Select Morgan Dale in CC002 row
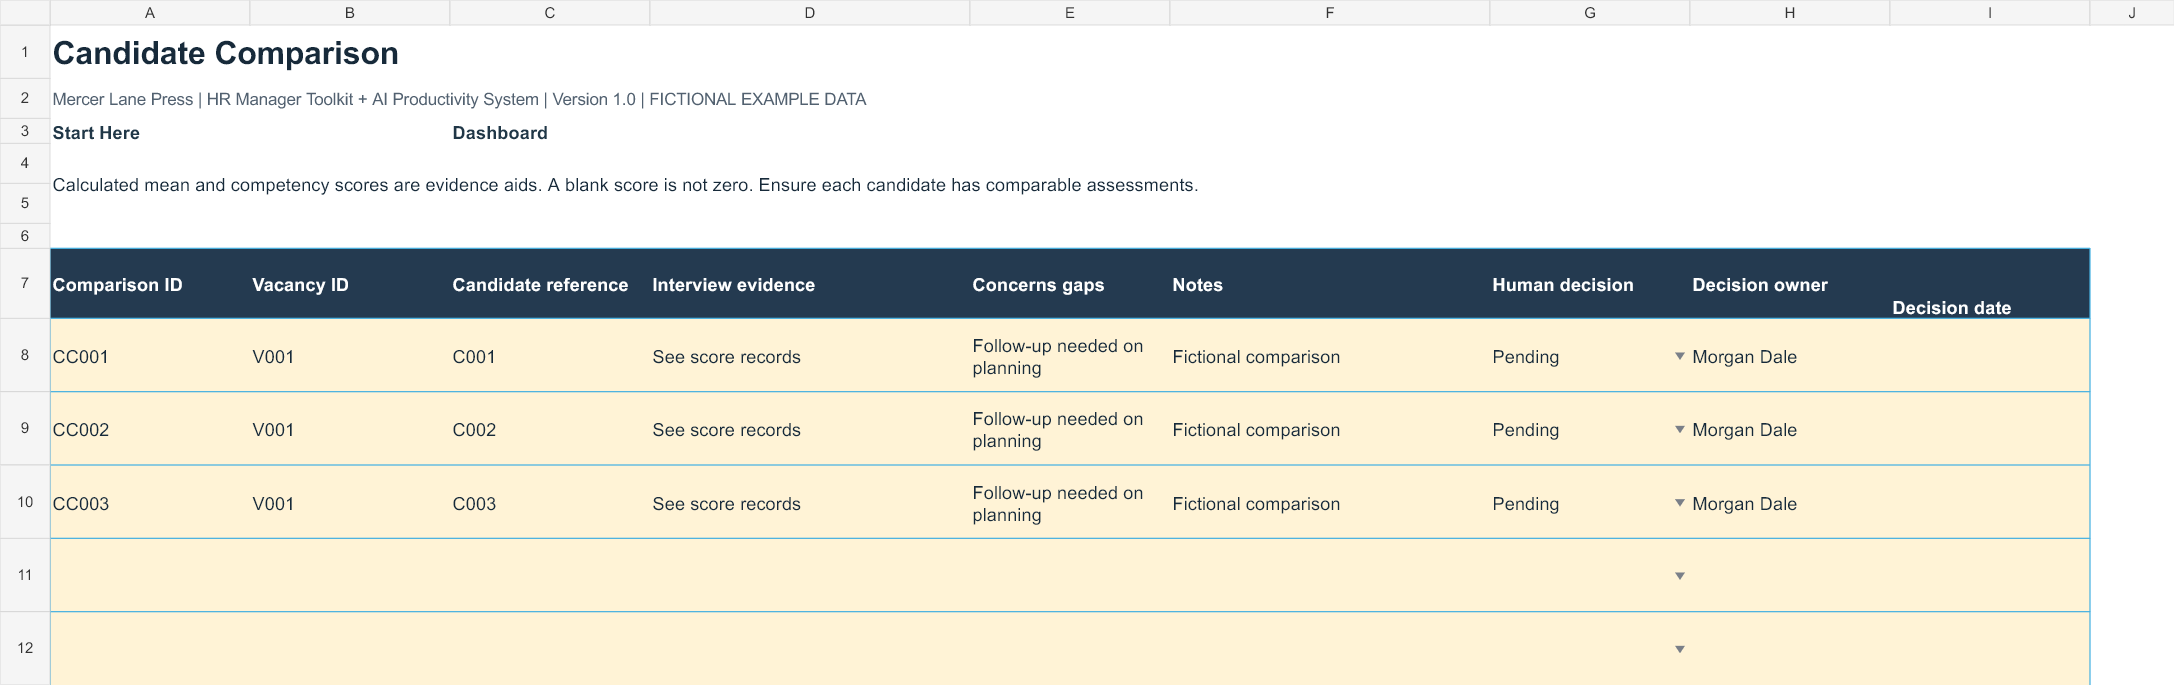The height and width of the screenshot is (685, 2174). point(1790,429)
